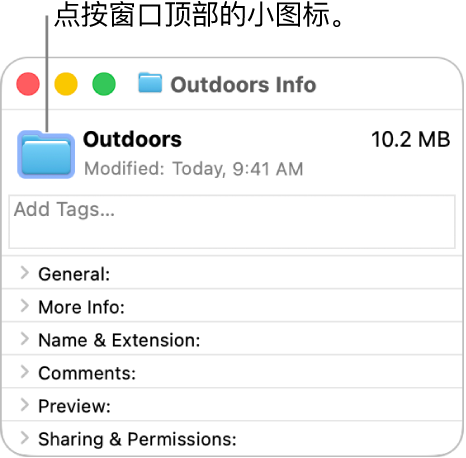Screen dimensions: 466x458
Task: Expand the More Info chevron
Action: 24,306
